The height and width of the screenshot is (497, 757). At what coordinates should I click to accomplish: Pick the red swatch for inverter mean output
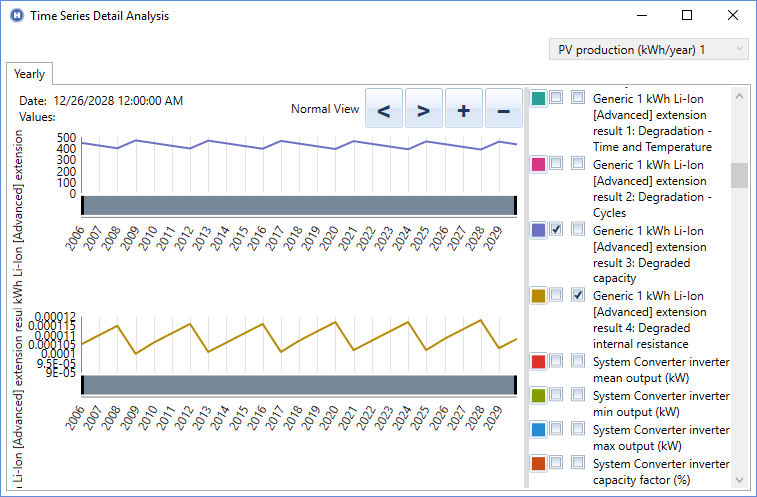tap(539, 362)
